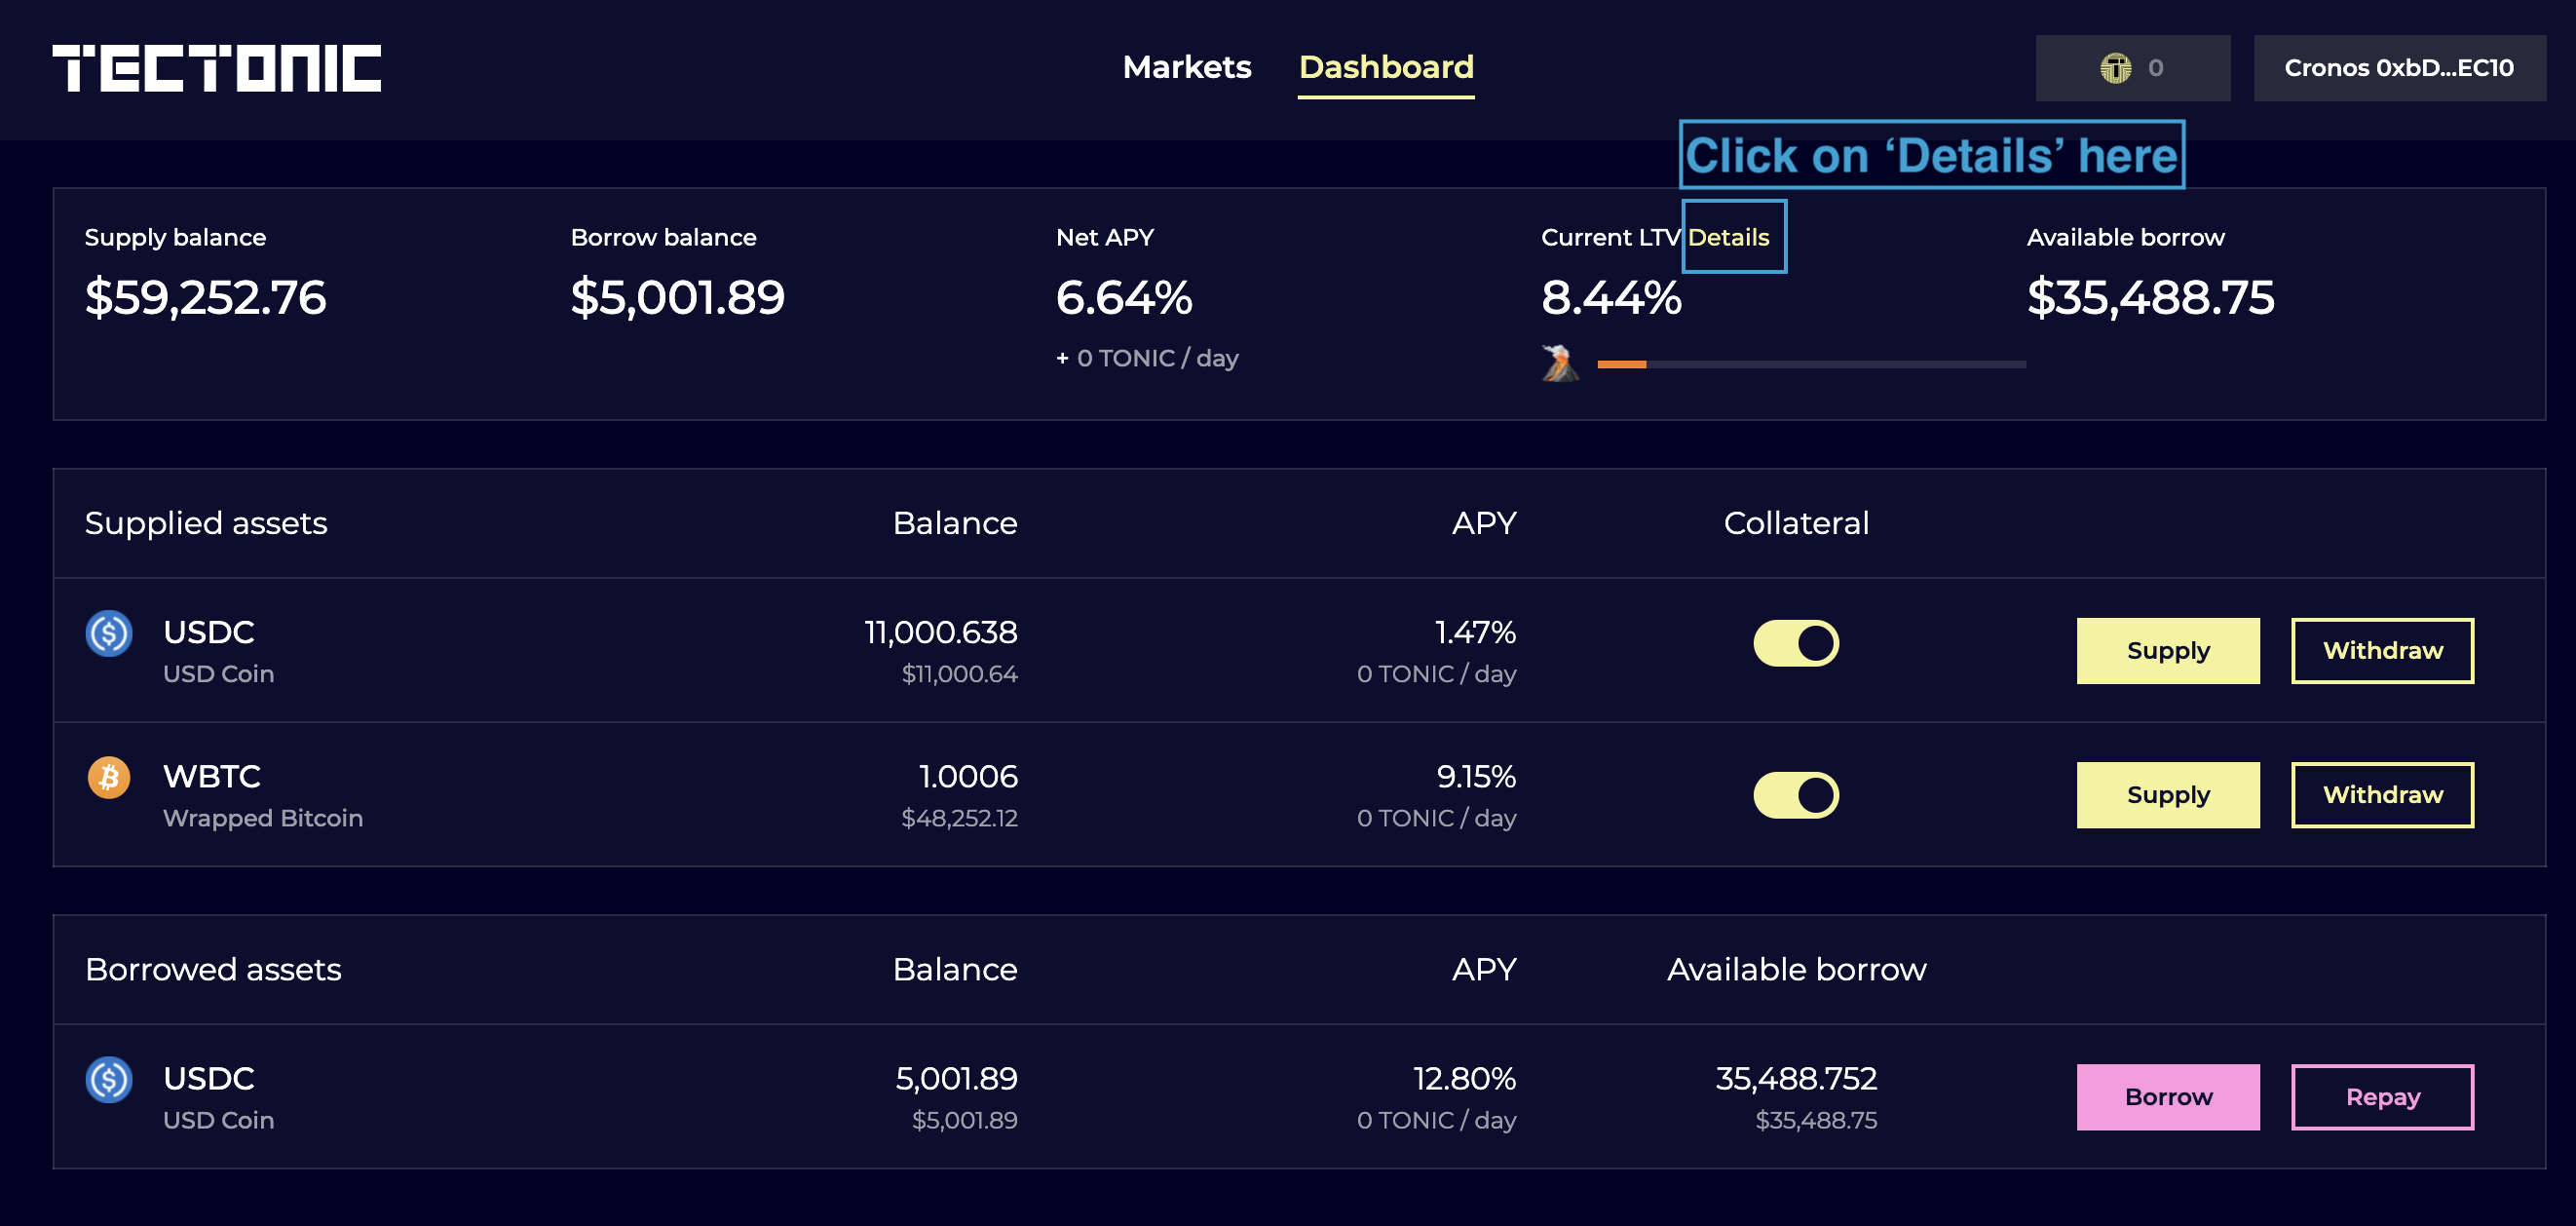
Task: Click Available borrow value $35,488.75 in summary
Action: 2151,297
